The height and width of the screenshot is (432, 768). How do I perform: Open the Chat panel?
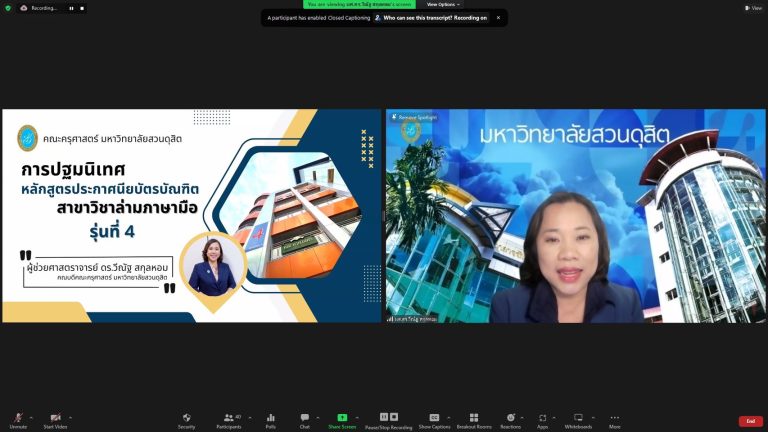click(x=305, y=420)
